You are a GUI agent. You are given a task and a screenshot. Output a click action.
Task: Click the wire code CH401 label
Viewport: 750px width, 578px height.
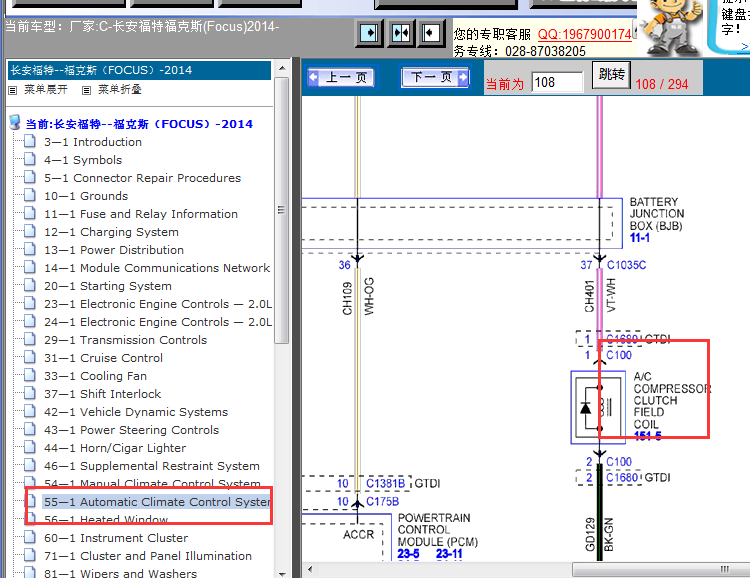point(589,297)
